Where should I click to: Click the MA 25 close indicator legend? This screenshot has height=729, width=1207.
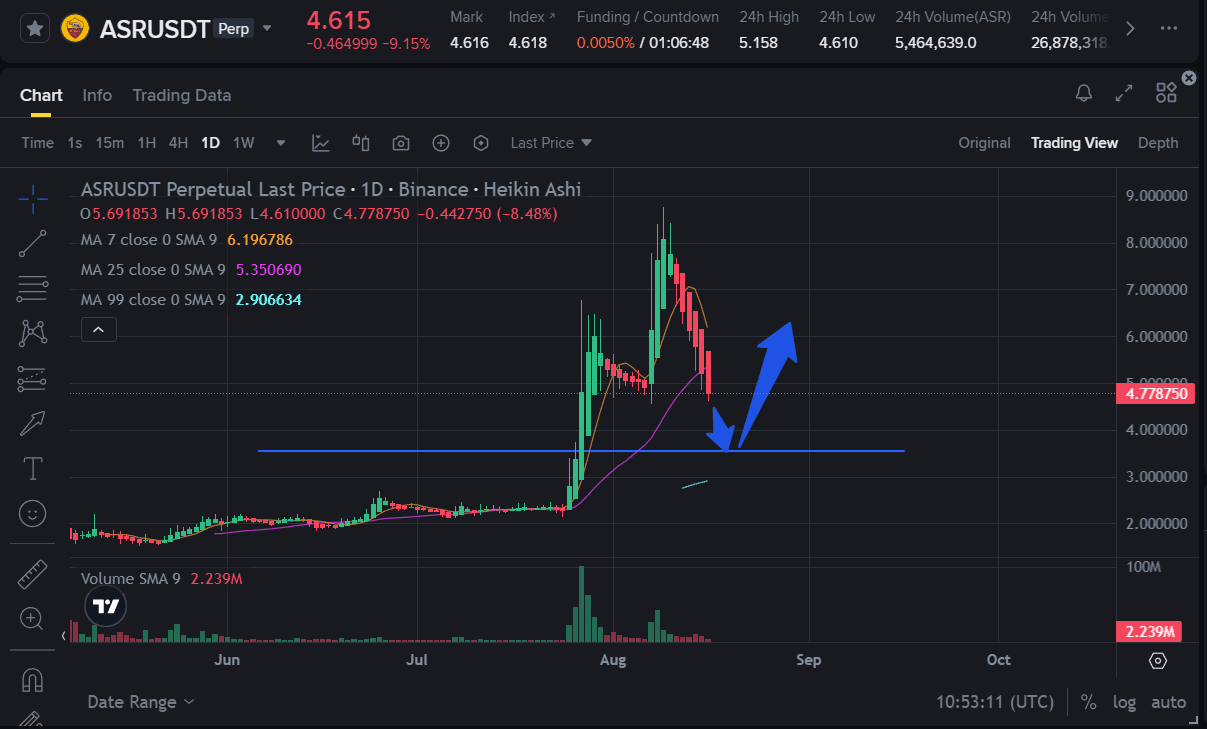click(191, 270)
